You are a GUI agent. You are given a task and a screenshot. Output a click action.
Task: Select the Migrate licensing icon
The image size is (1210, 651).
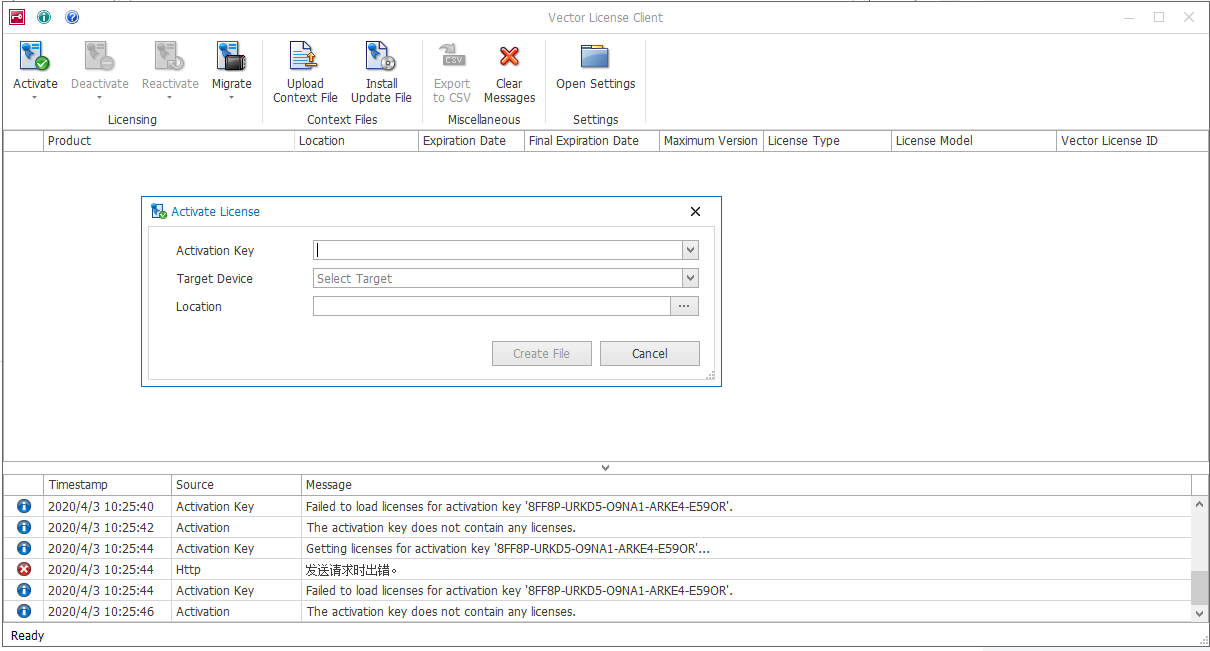pyautogui.click(x=231, y=57)
